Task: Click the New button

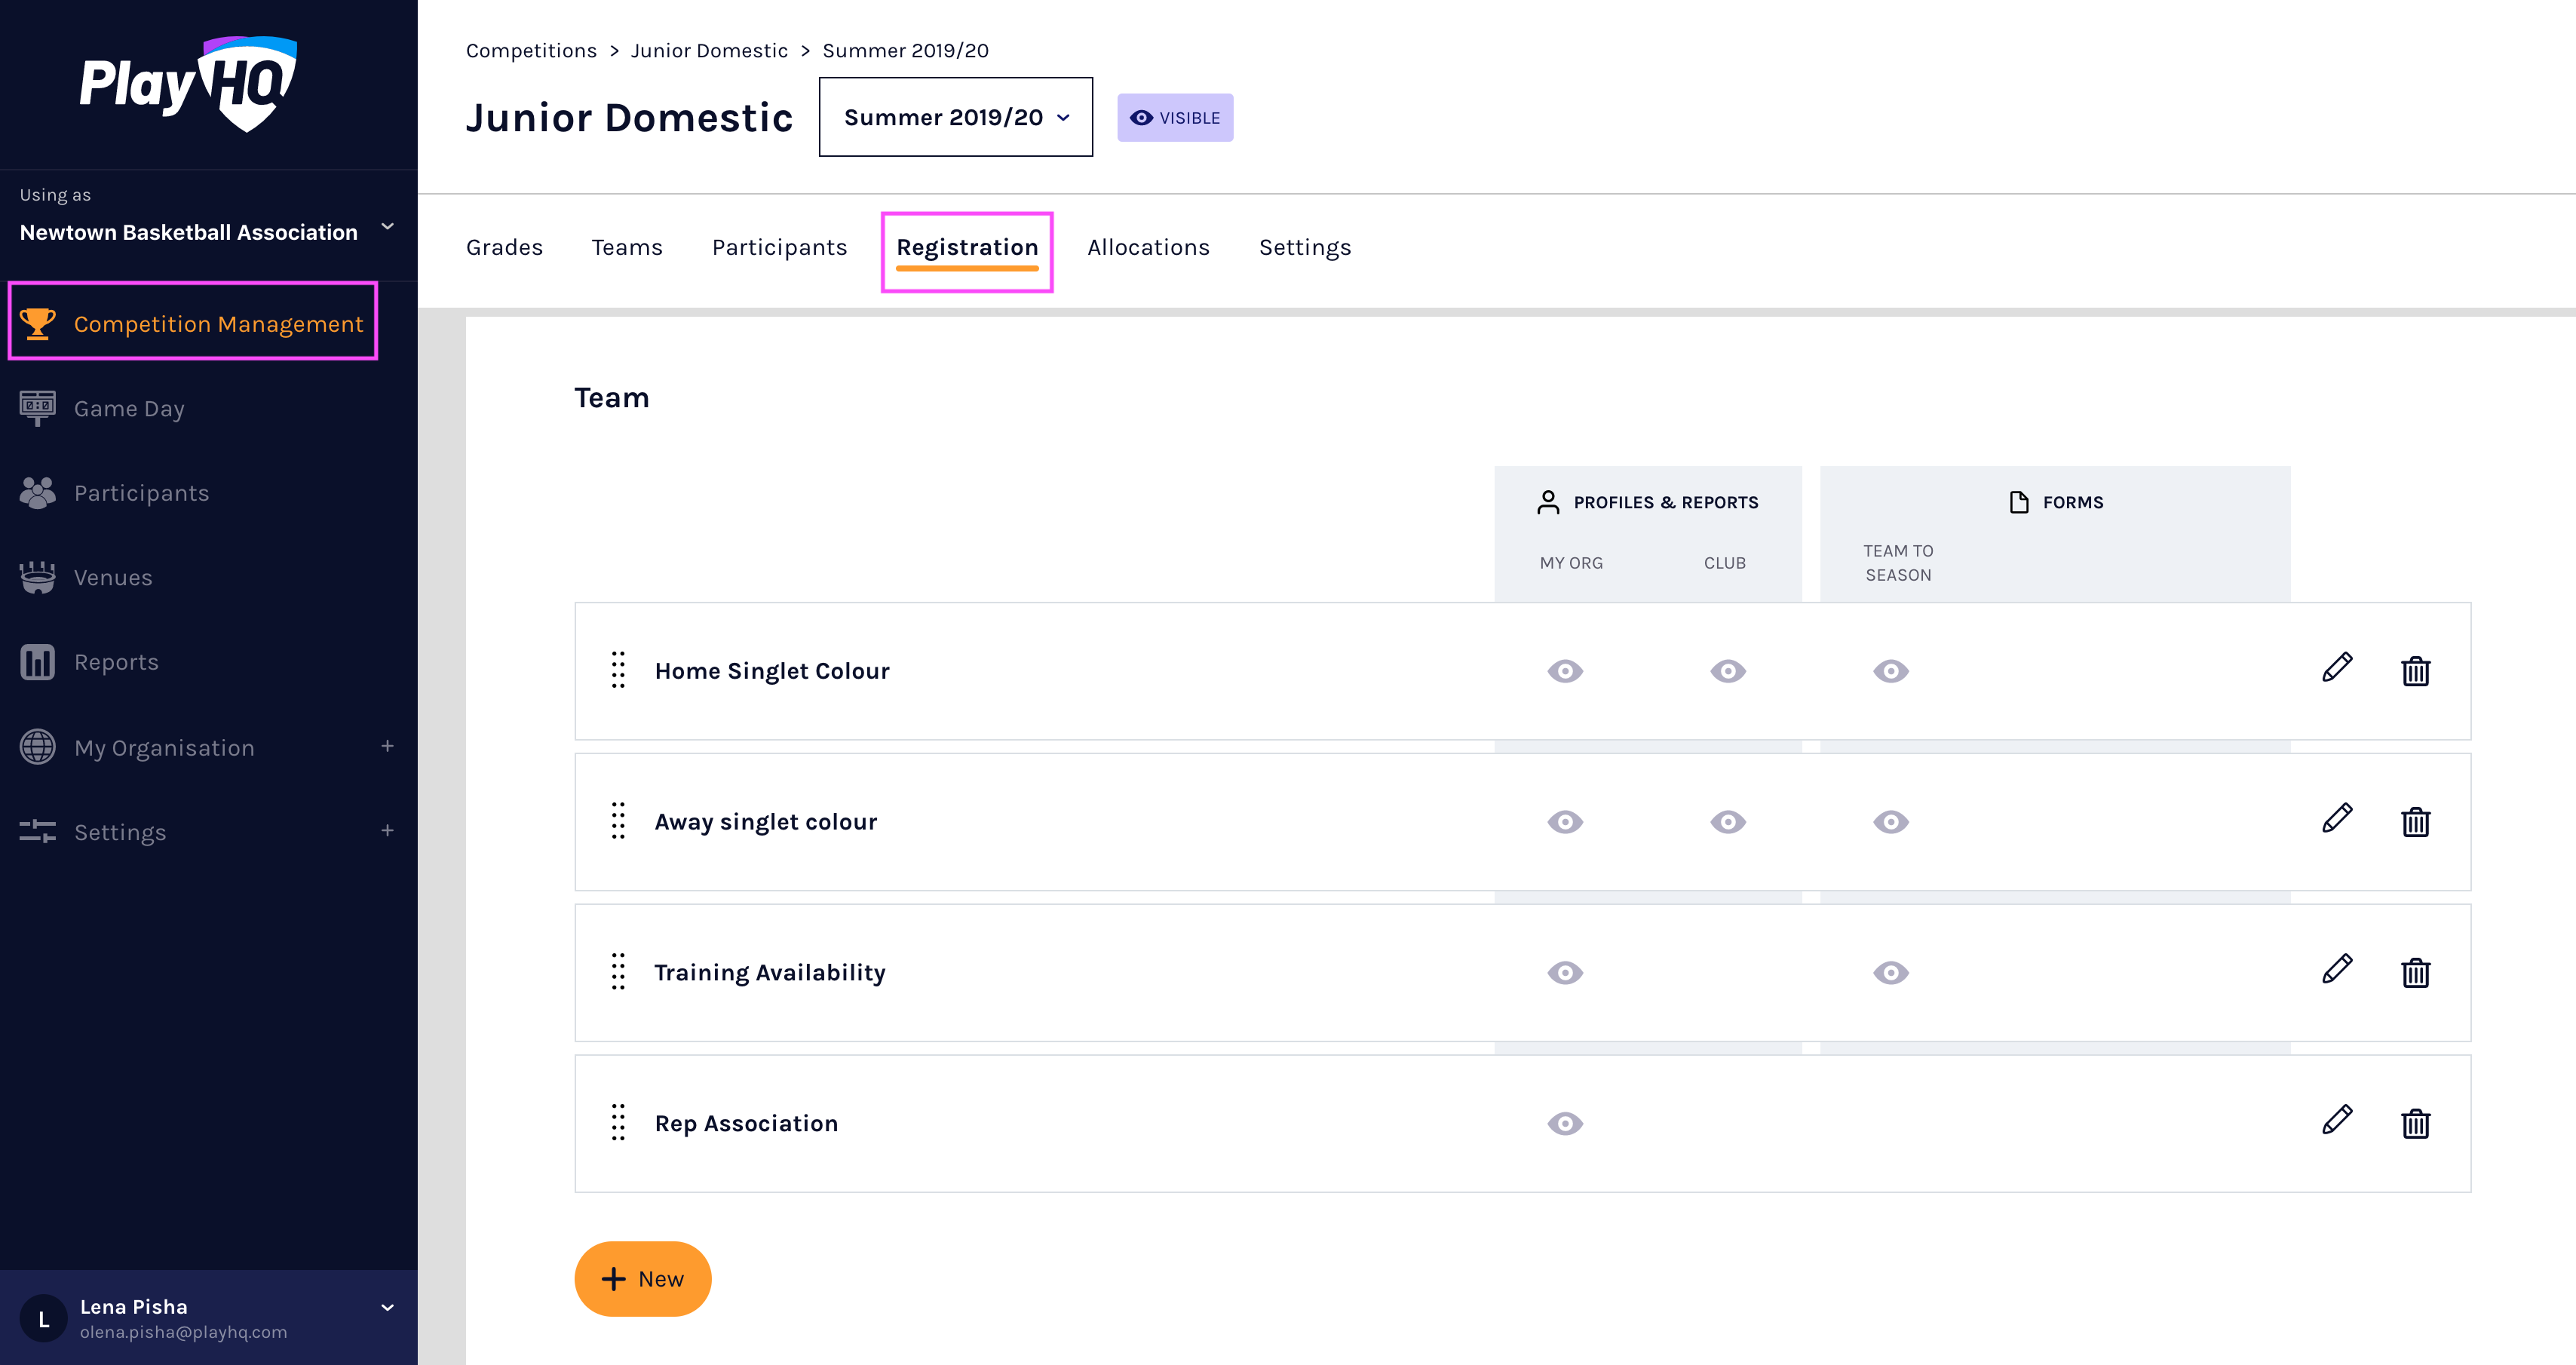Action: tap(642, 1278)
